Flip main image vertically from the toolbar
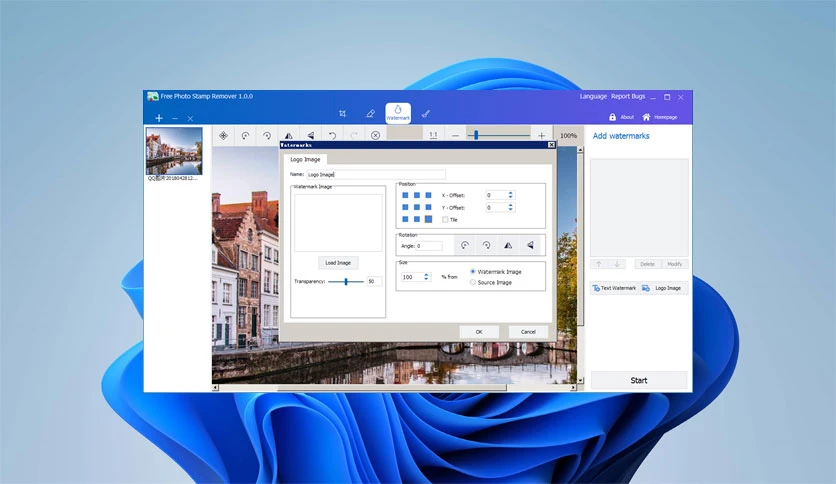 tap(310, 135)
